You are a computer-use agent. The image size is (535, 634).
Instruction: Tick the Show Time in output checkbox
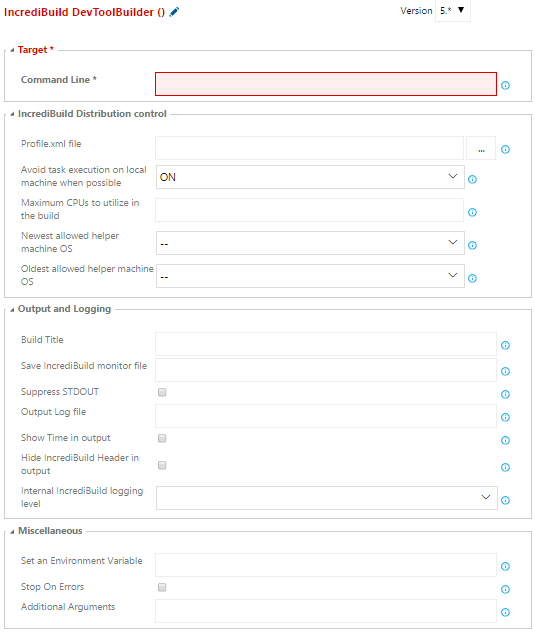(x=162, y=438)
